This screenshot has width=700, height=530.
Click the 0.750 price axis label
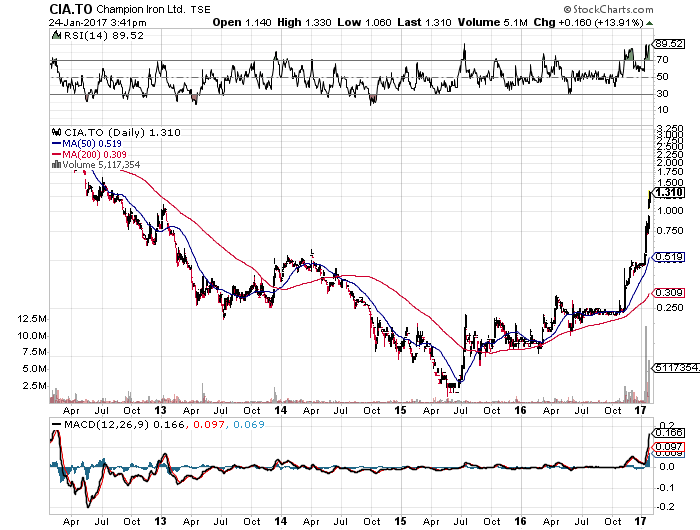[670, 231]
